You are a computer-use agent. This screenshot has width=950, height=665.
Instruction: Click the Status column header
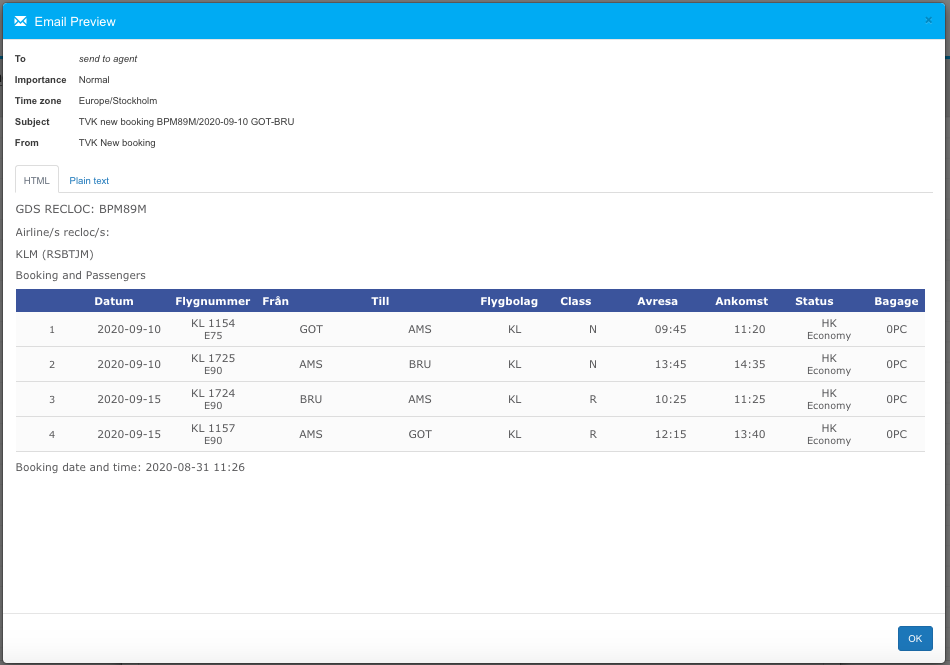click(x=814, y=301)
